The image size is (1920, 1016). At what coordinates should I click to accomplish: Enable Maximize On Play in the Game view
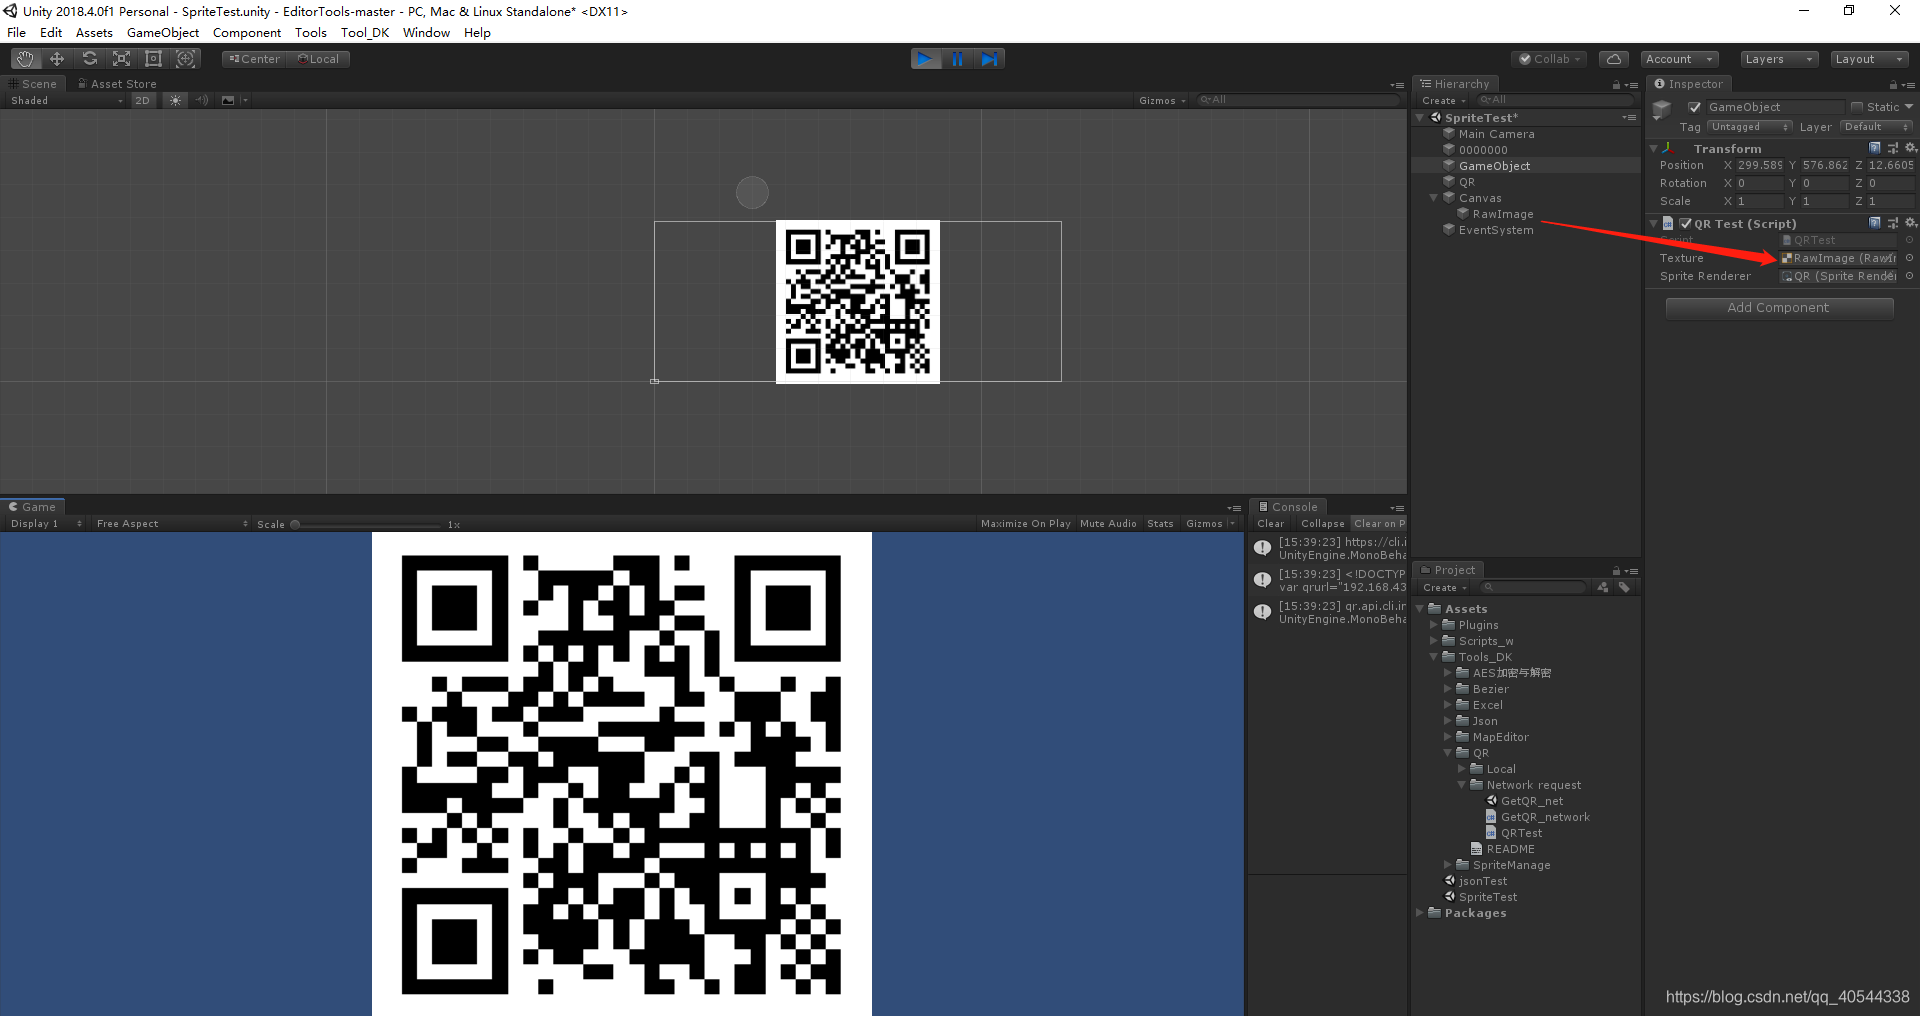tap(1025, 523)
